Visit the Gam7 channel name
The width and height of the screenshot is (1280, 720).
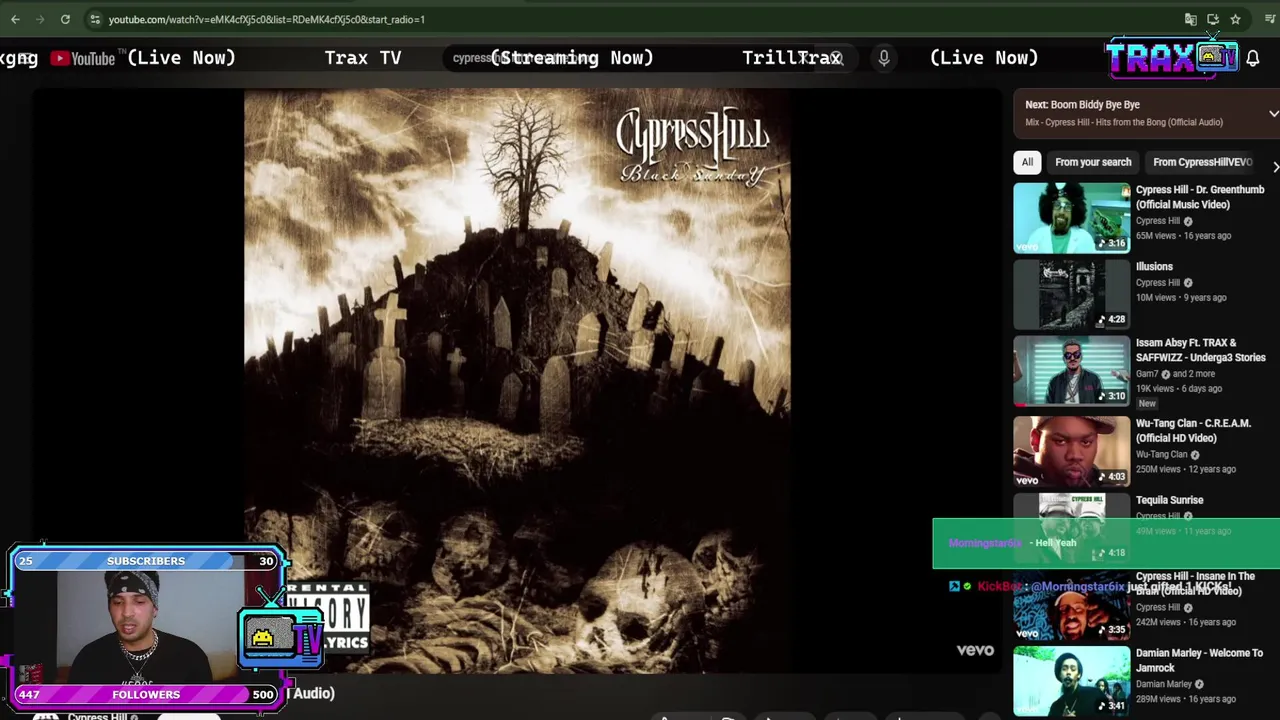point(1147,374)
